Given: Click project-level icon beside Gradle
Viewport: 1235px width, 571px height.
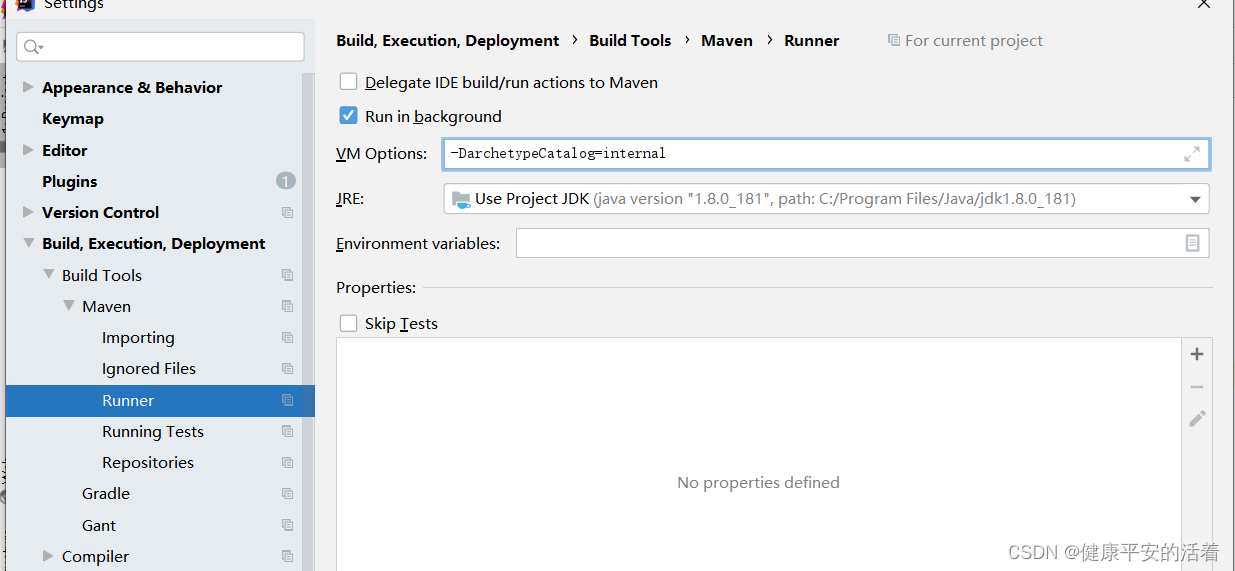Looking at the screenshot, I should coord(288,494).
